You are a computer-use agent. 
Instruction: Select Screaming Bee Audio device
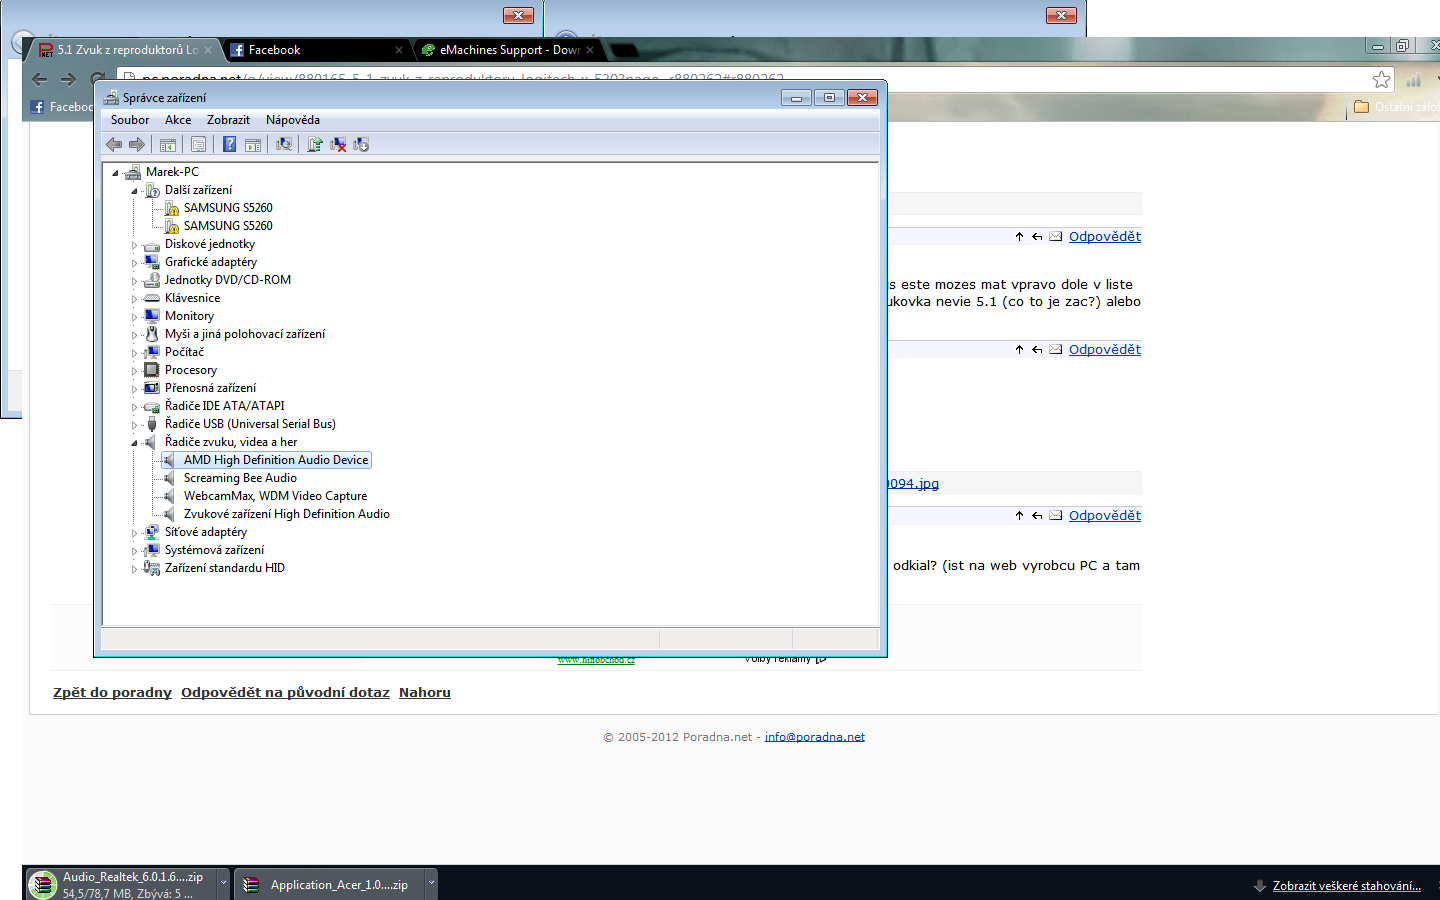240,478
